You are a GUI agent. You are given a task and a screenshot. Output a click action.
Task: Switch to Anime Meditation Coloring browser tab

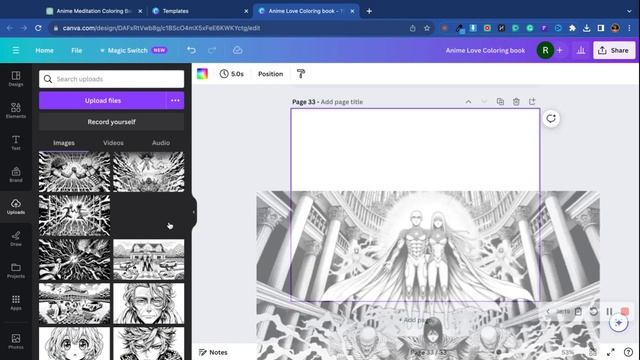[x=94, y=11]
